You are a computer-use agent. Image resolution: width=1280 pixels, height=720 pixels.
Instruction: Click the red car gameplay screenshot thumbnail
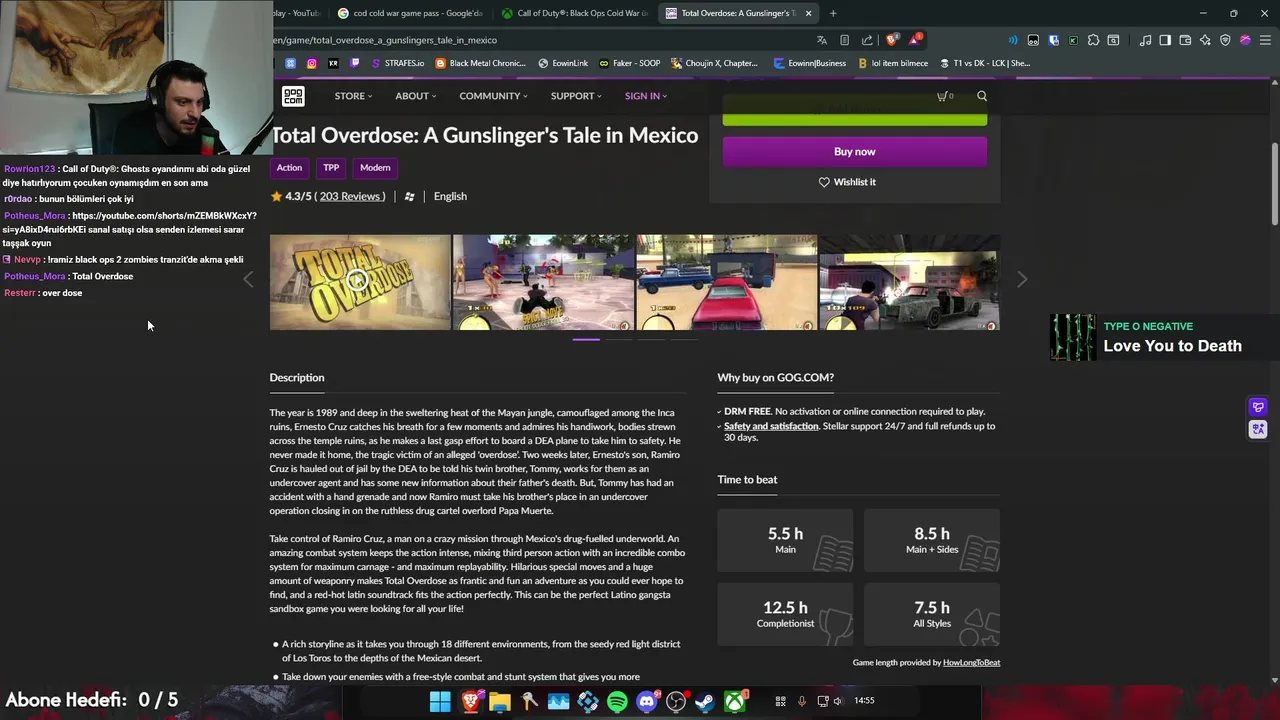coord(727,282)
